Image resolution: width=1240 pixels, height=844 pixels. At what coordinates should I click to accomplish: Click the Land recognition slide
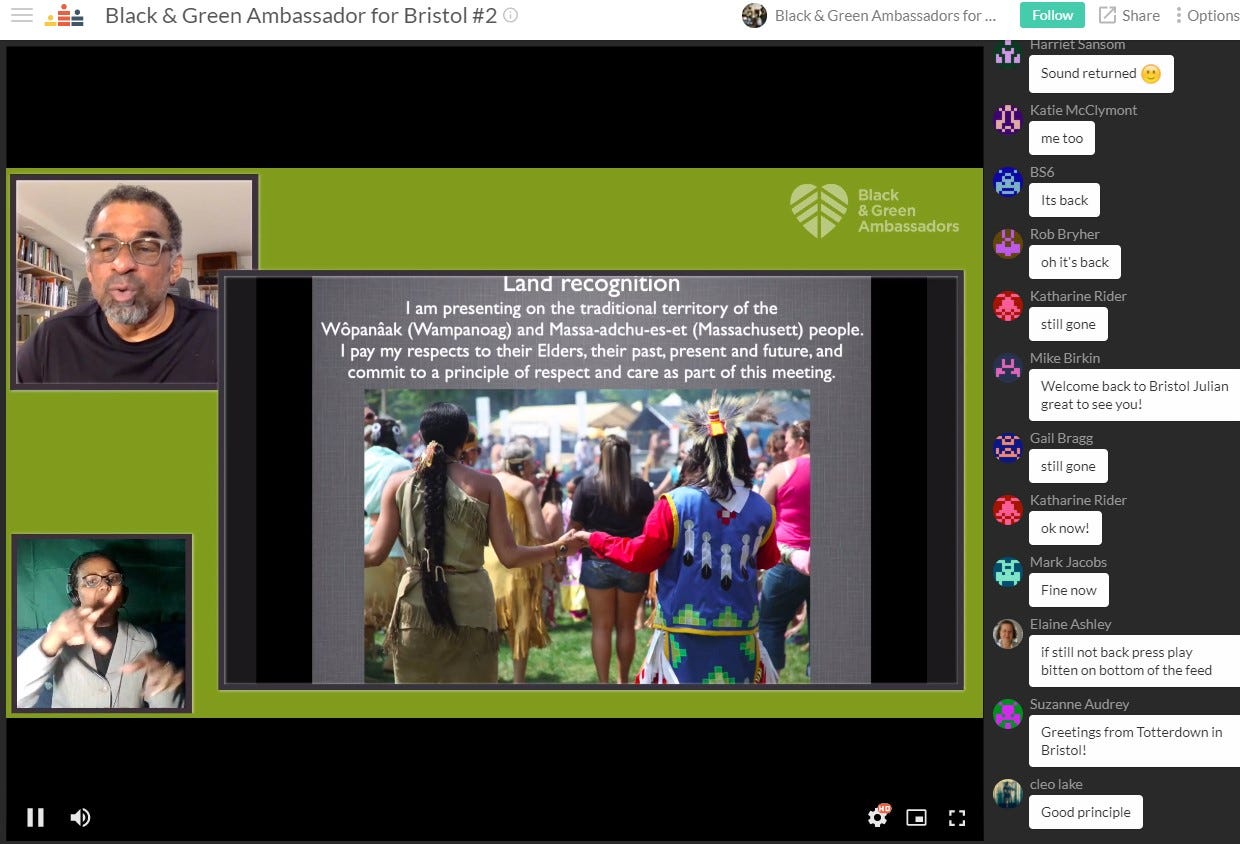point(591,480)
